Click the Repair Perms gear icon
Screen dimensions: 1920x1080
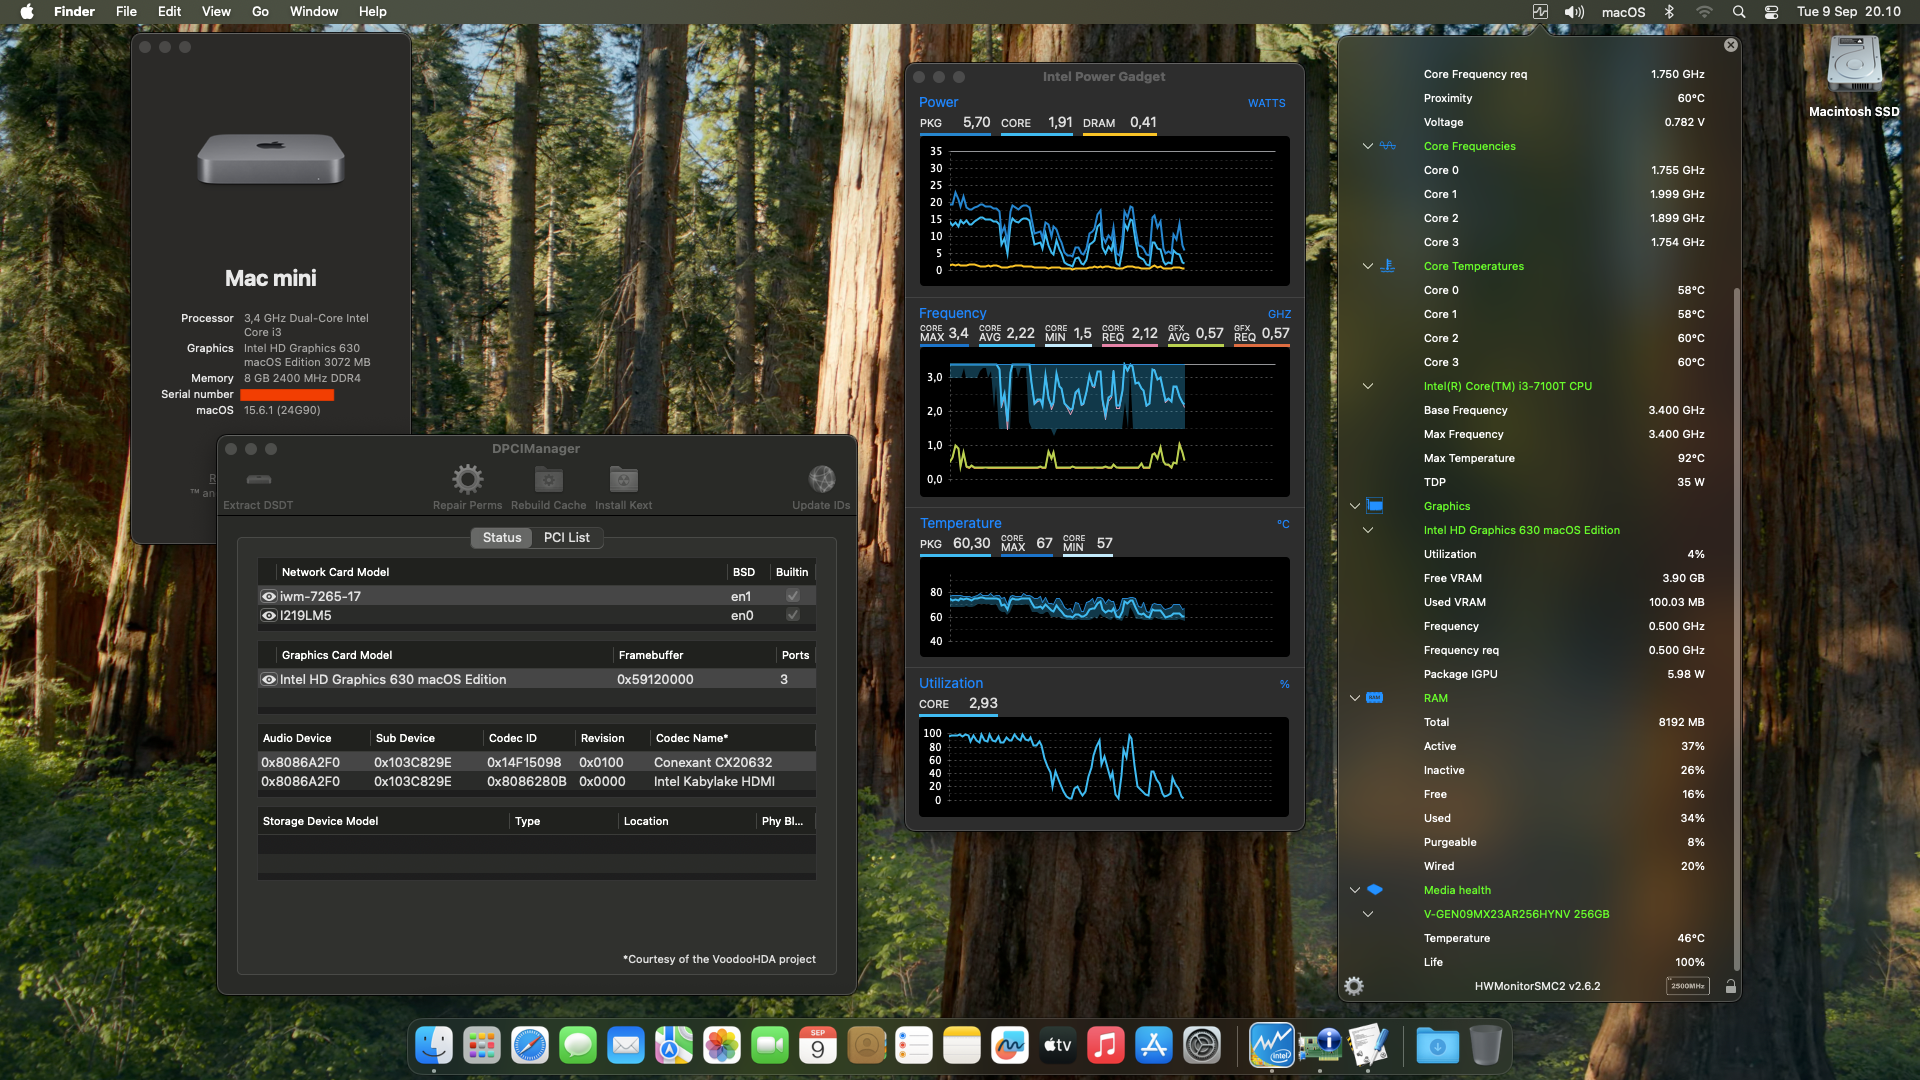(467, 480)
